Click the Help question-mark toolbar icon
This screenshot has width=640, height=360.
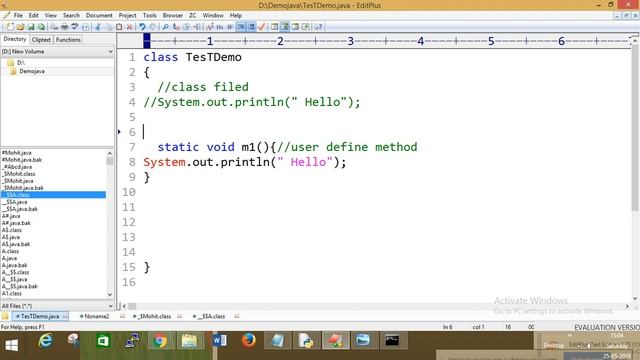pyautogui.click(x=318, y=27)
